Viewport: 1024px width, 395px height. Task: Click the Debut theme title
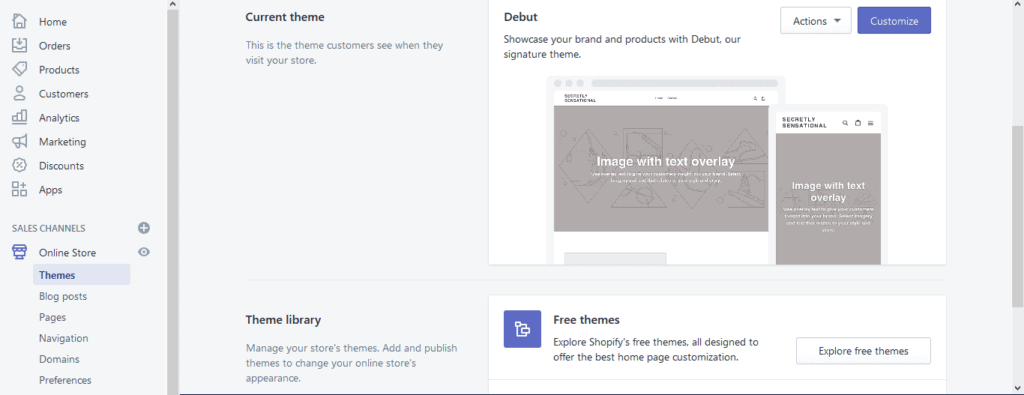click(x=520, y=17)
